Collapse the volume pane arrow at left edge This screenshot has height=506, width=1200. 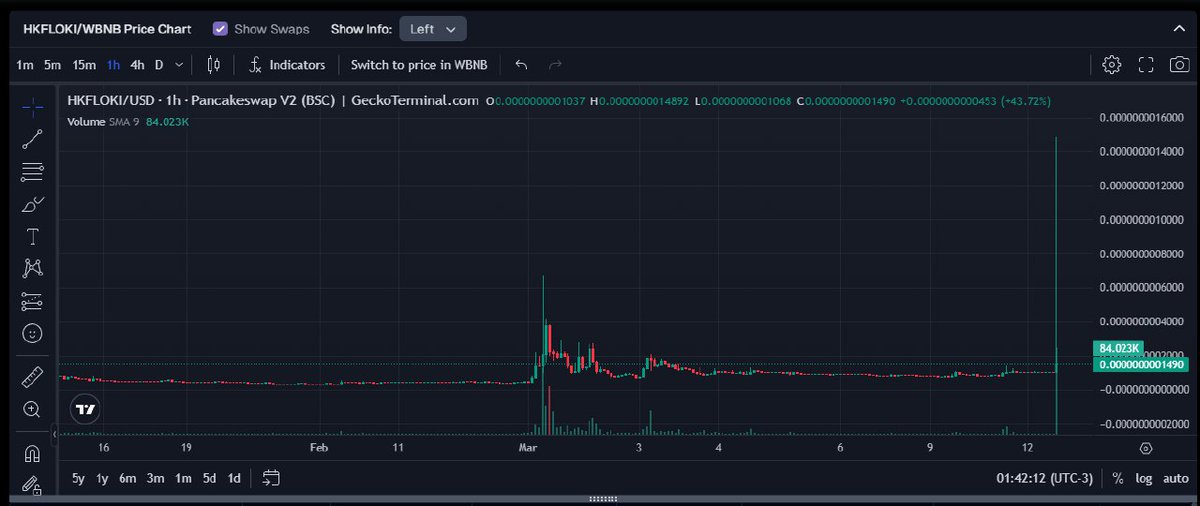(56, 433)
